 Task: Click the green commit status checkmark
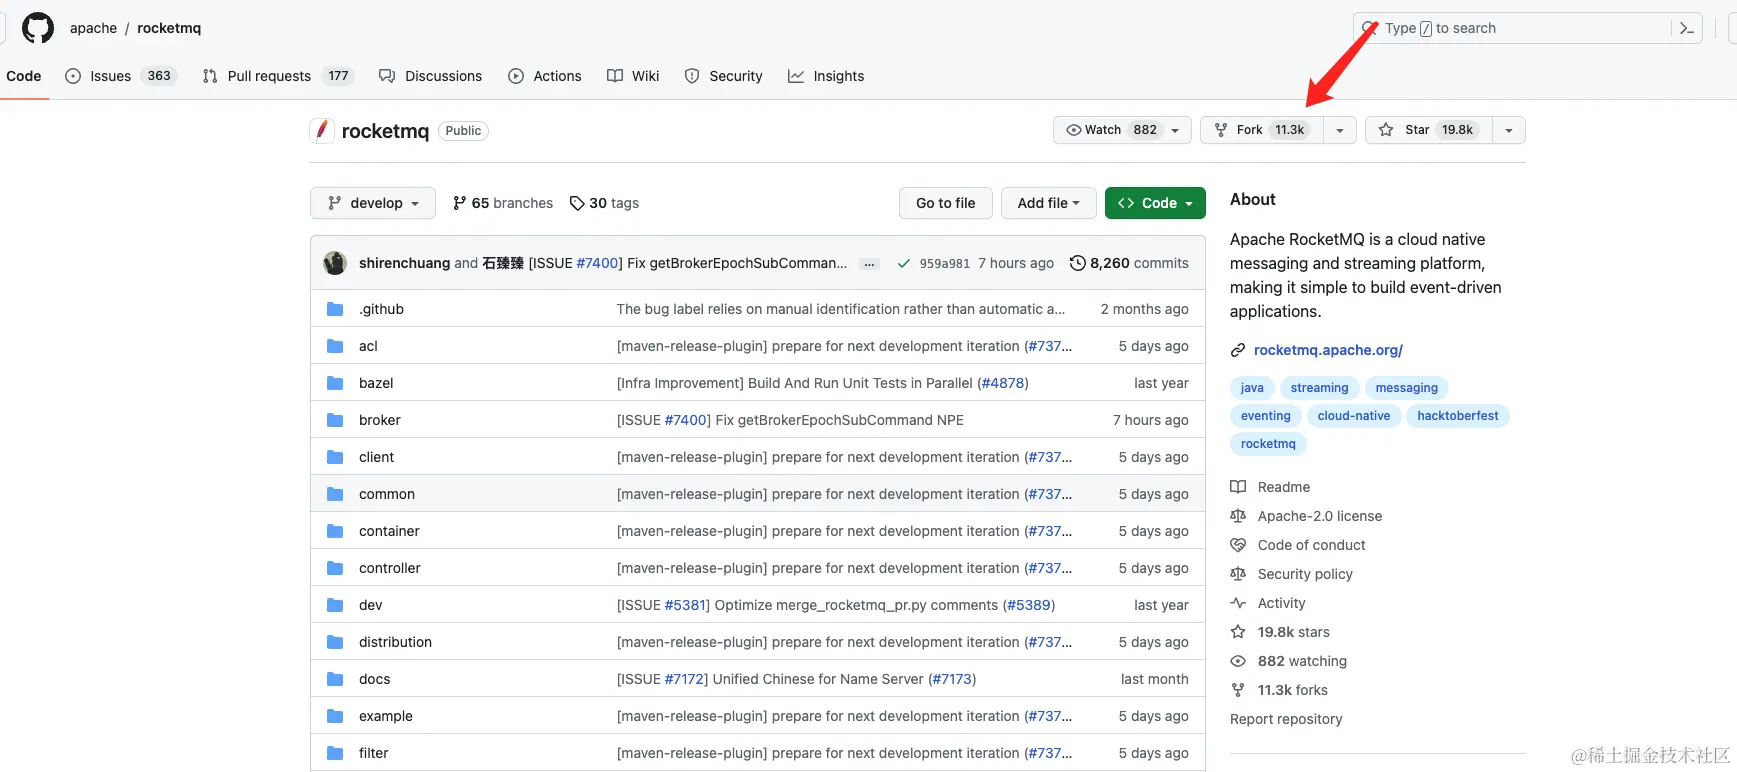[904, 263]
